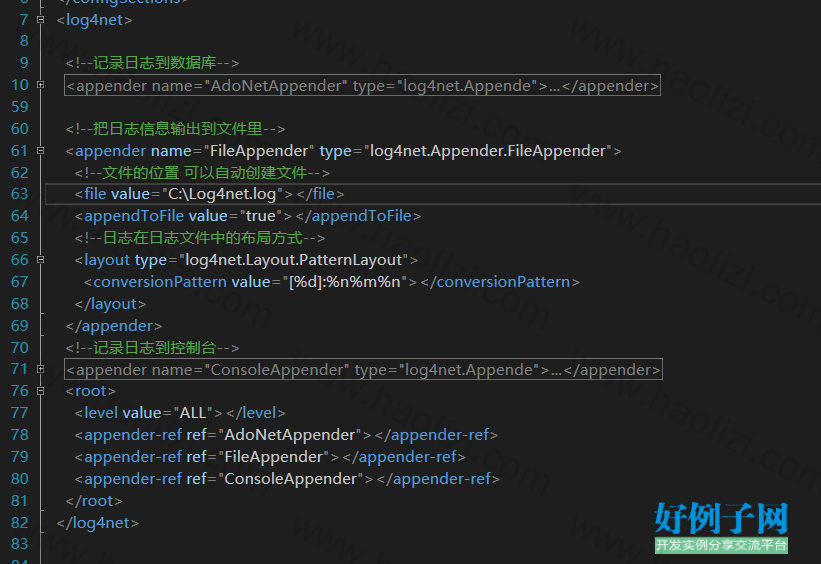The height and width of the screenshot is (564, 821).
Task: Click the conversionPattern value [%d]:%n%m%n
Action: pos(345,282)
